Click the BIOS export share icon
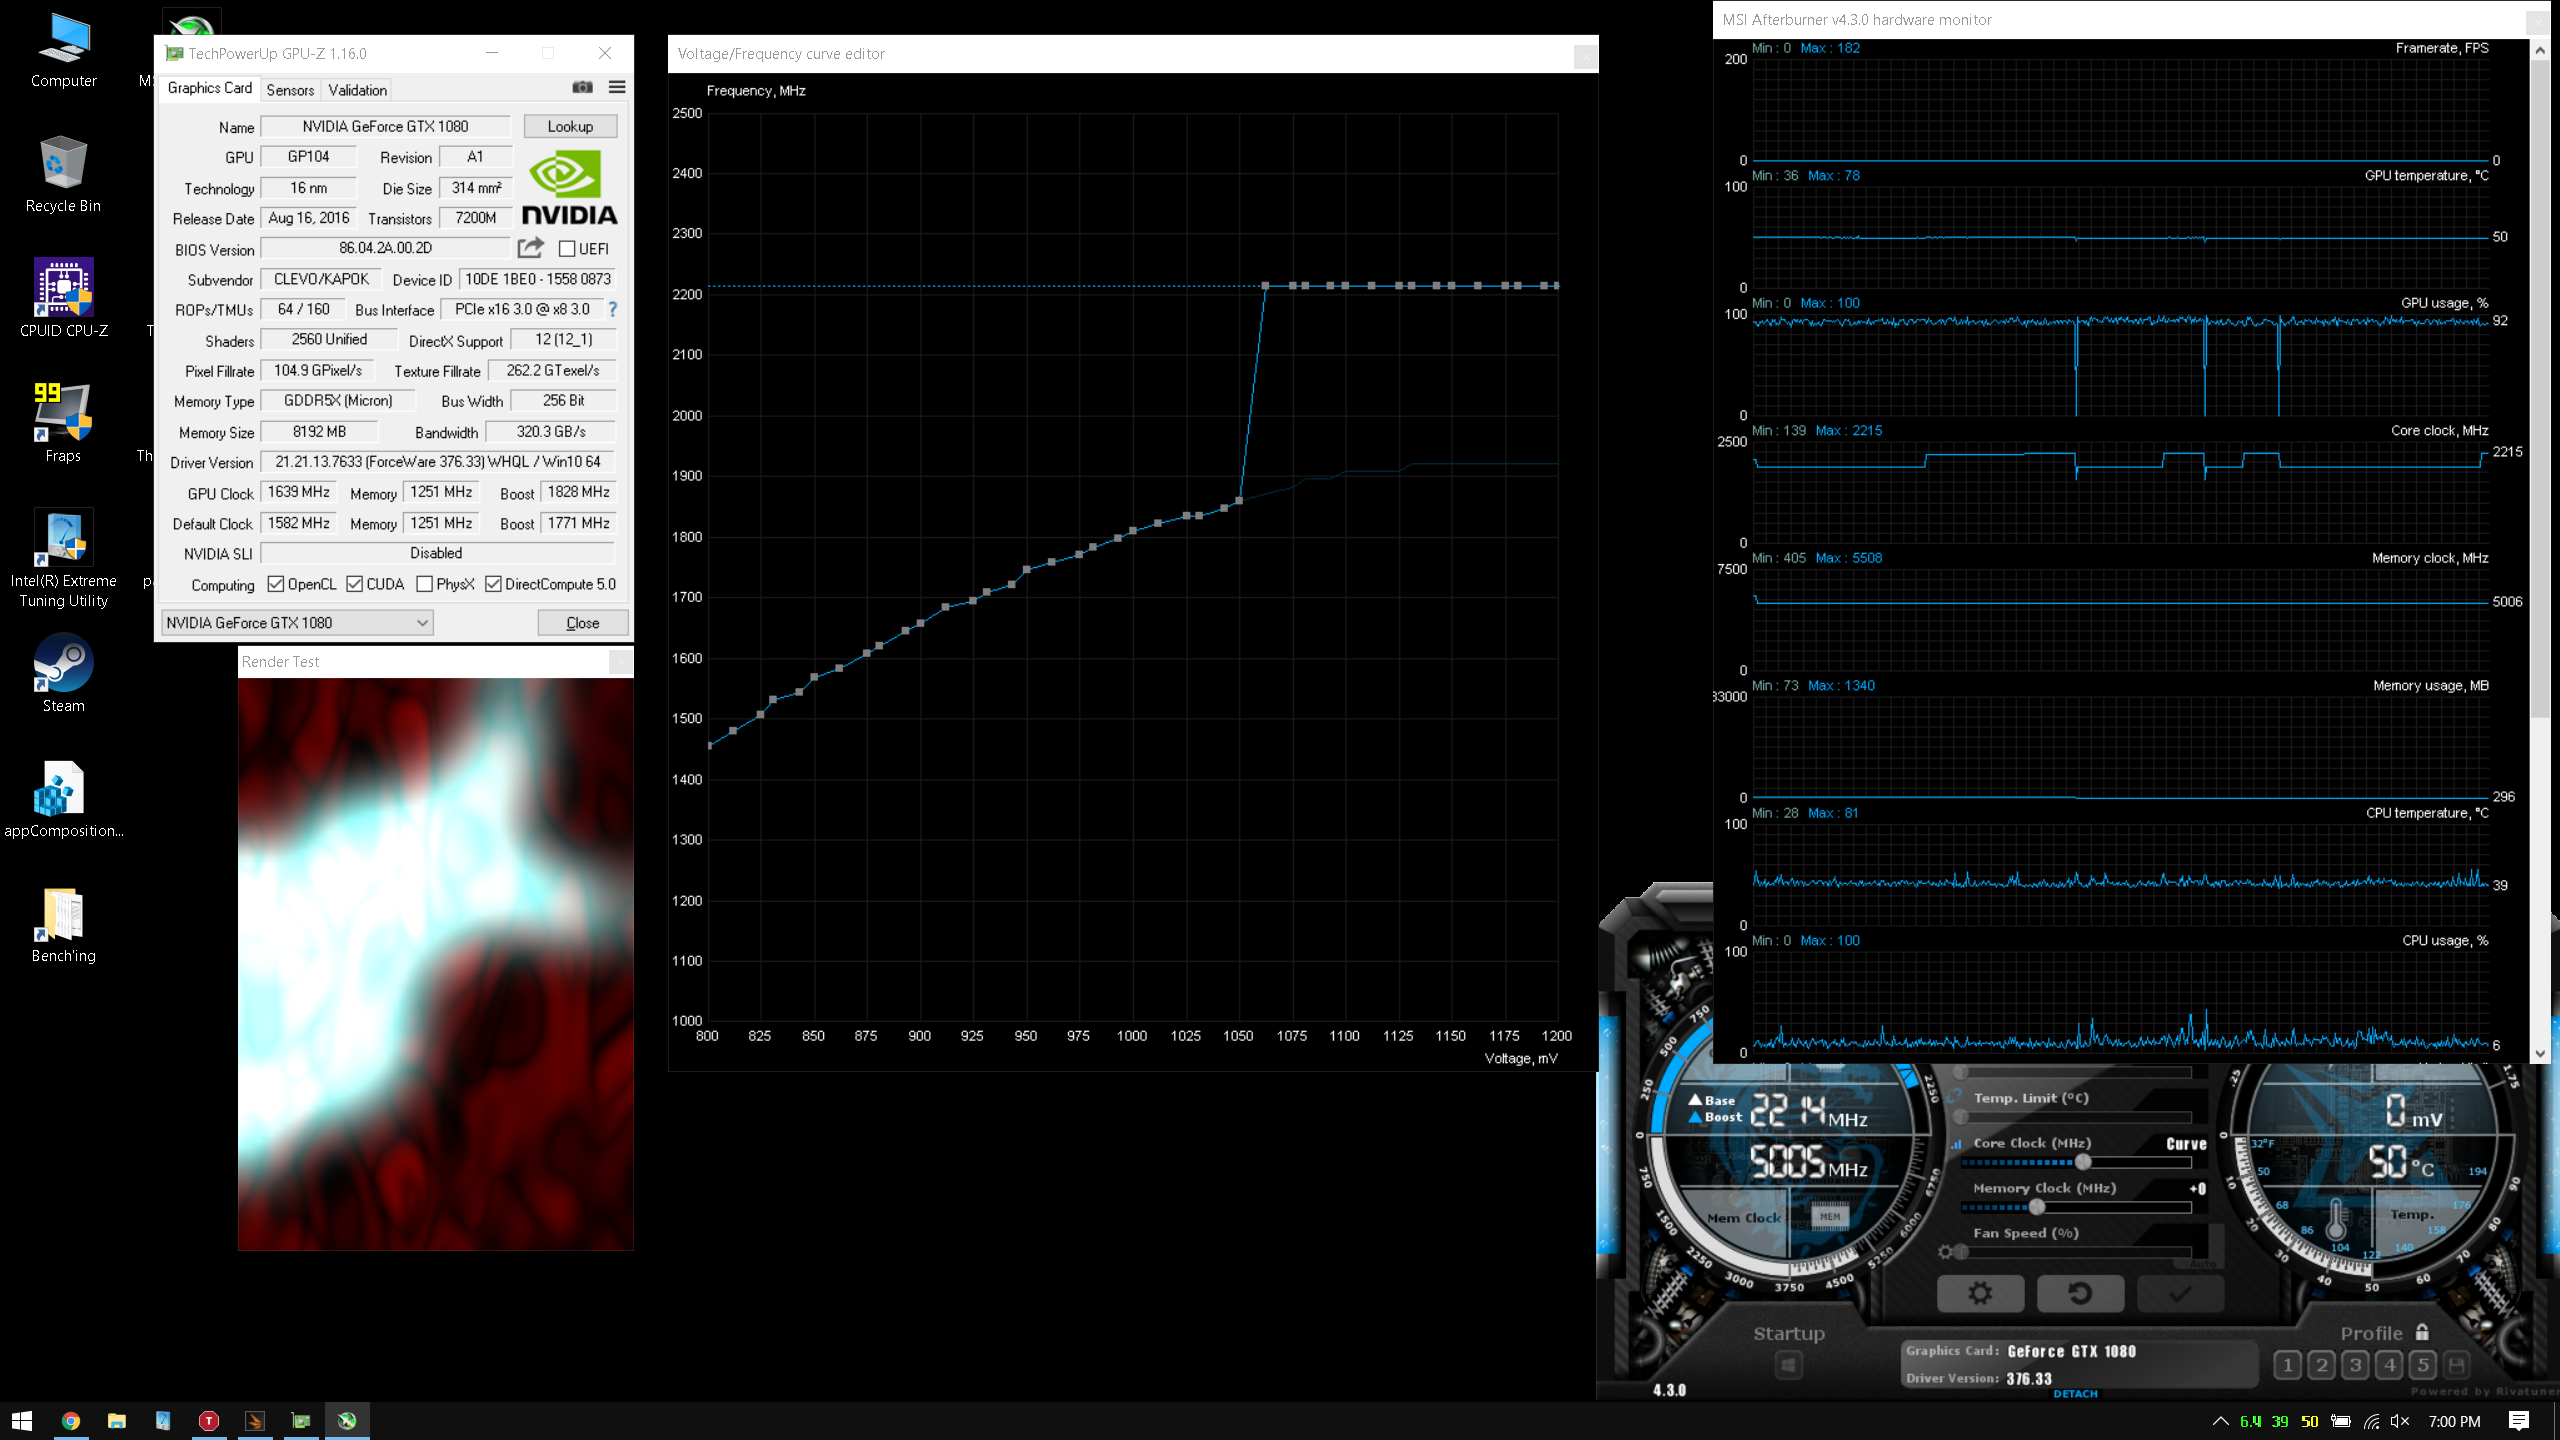The width and height of the screenshot is (2560, 1440). 531,248
